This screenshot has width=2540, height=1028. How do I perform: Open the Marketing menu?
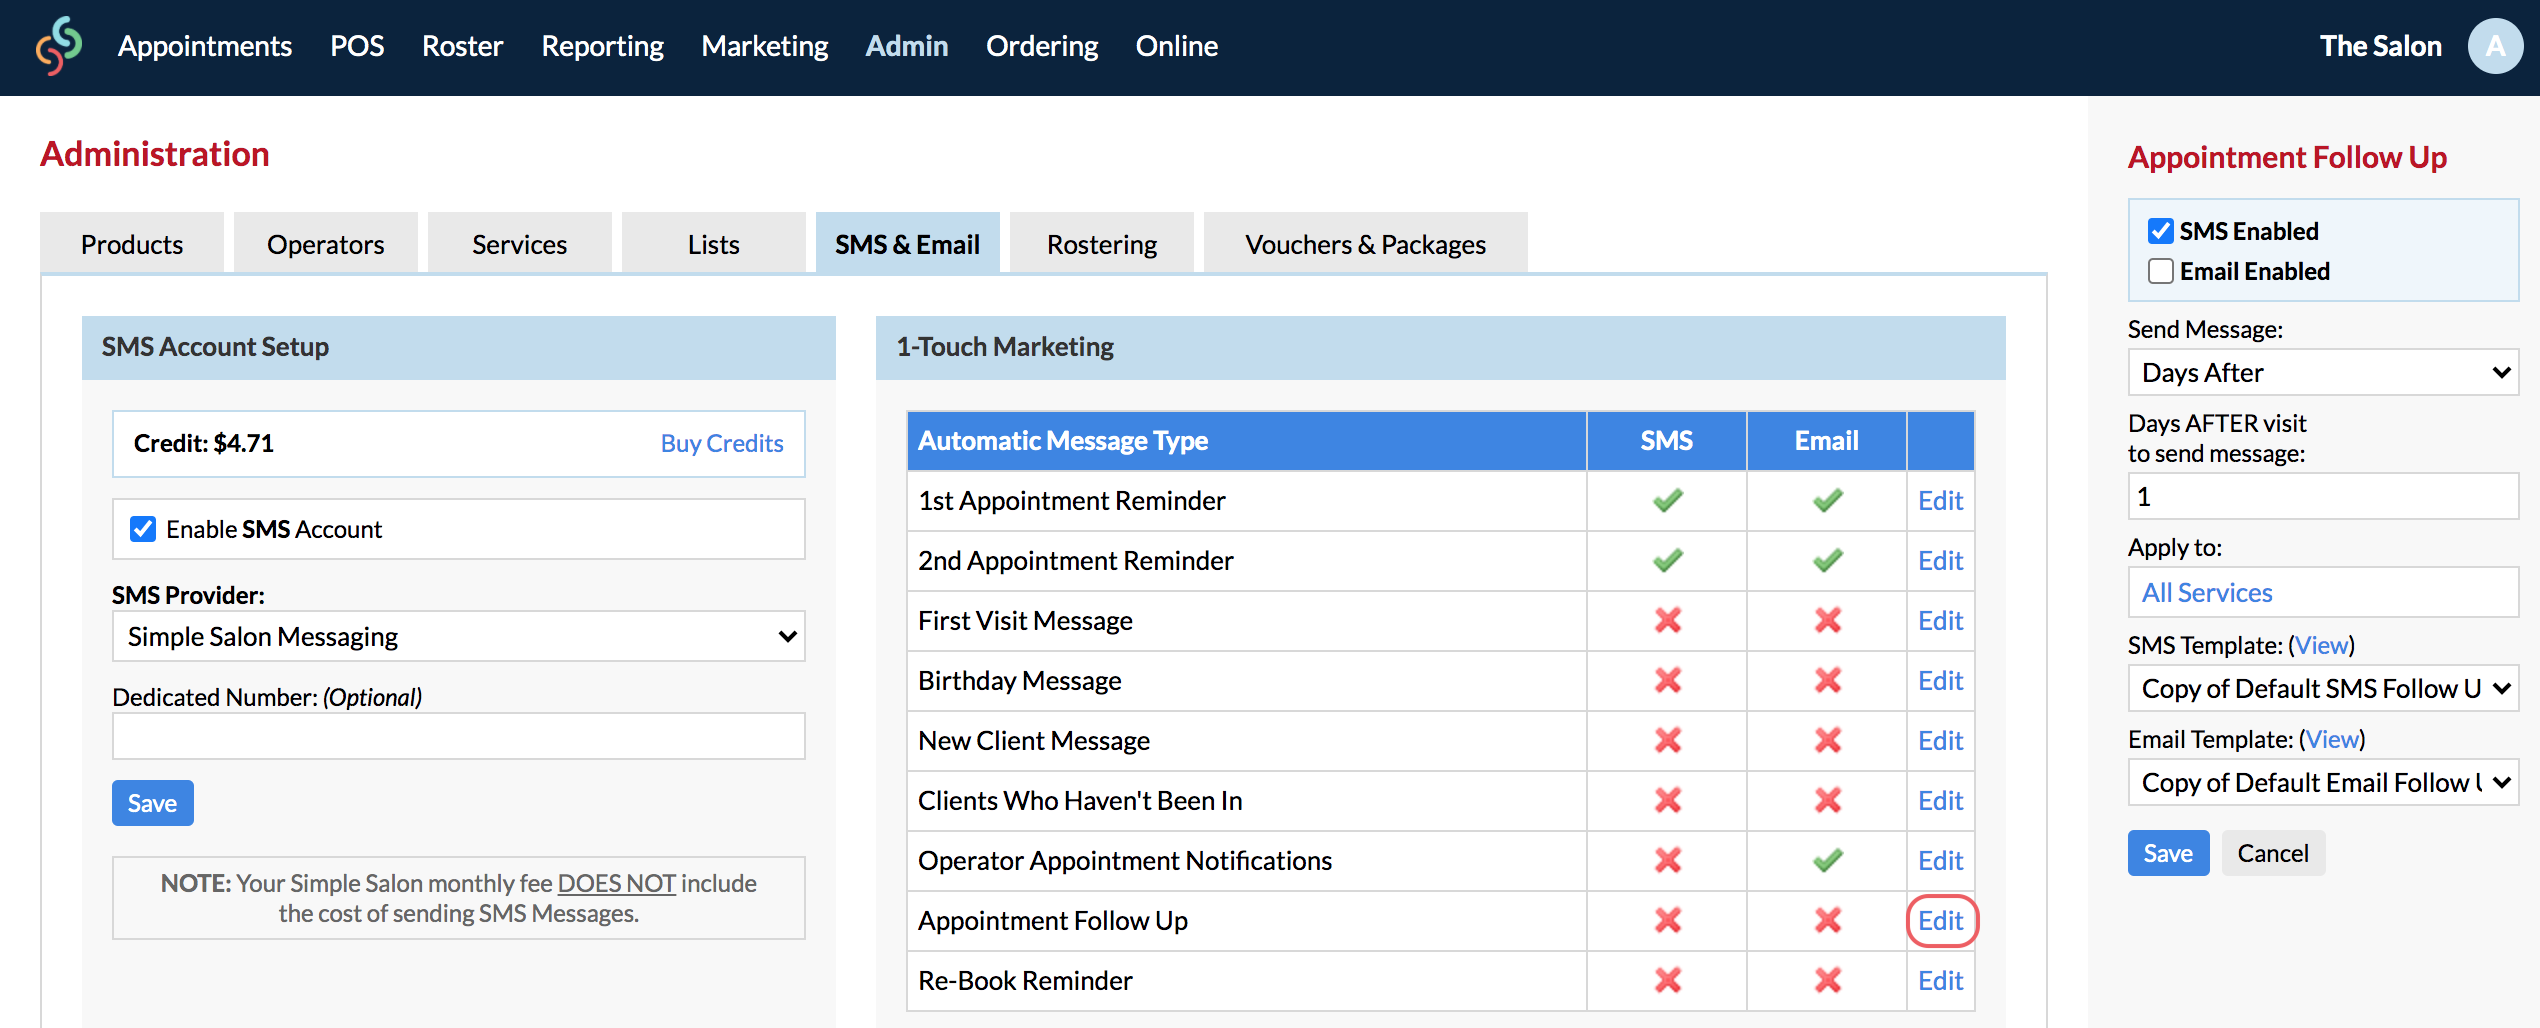point(764,46)
